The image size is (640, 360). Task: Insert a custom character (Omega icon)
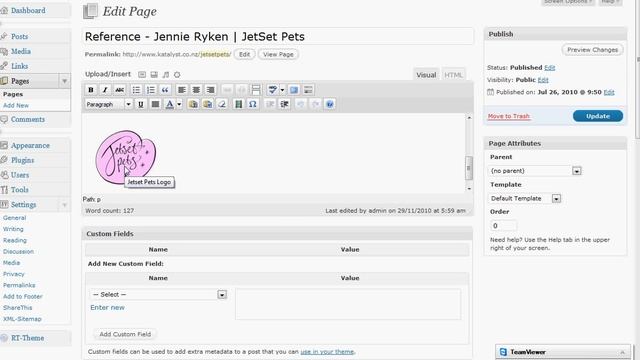[253, 104]
